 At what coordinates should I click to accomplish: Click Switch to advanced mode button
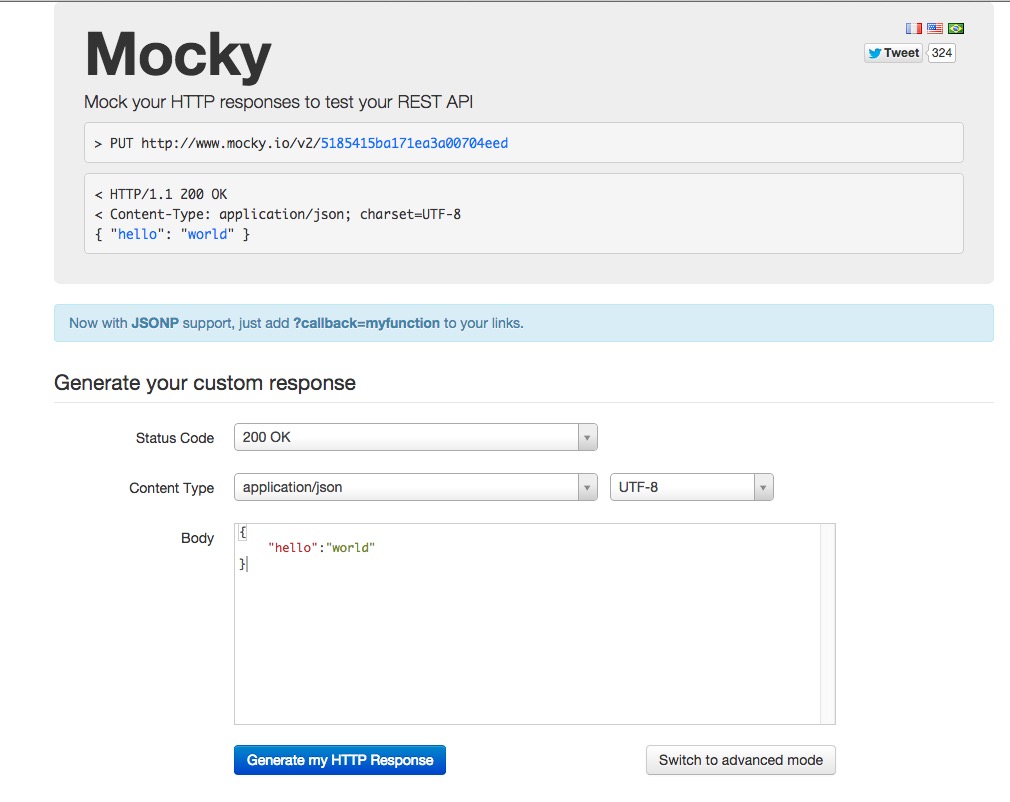coord(741,760)
